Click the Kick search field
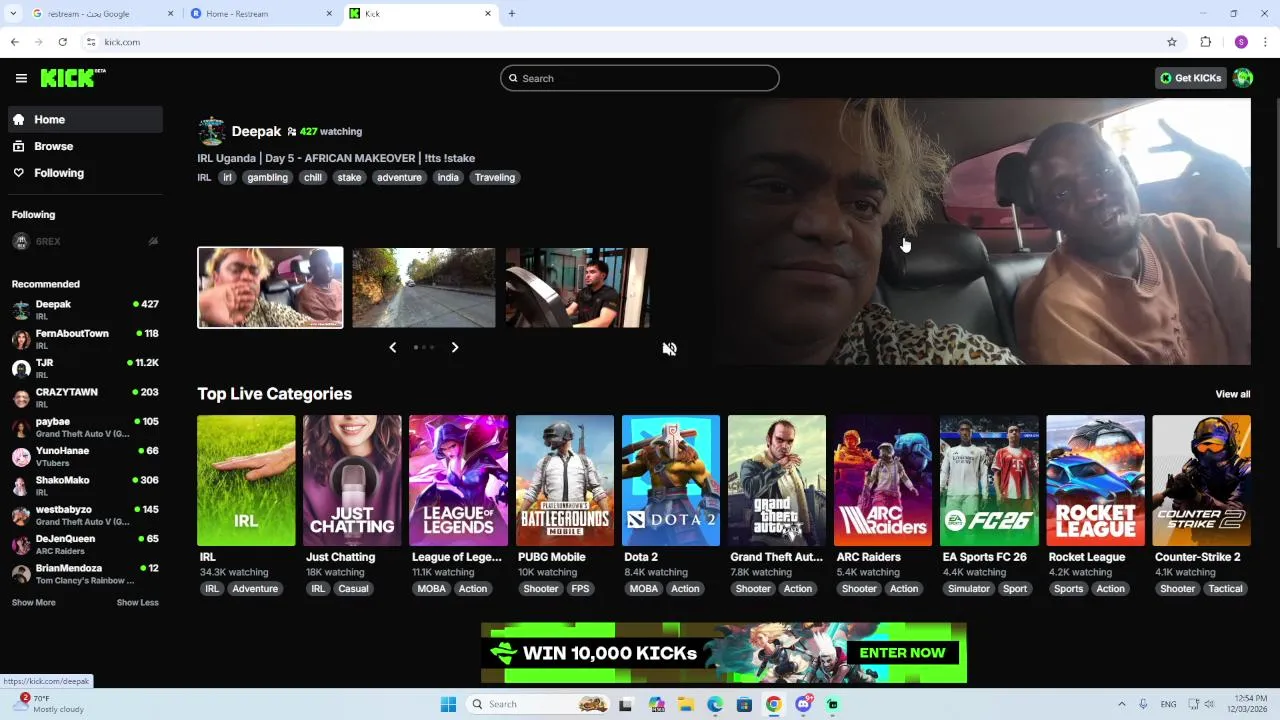The image size is (1280, 720). click(x=640, y=78)
